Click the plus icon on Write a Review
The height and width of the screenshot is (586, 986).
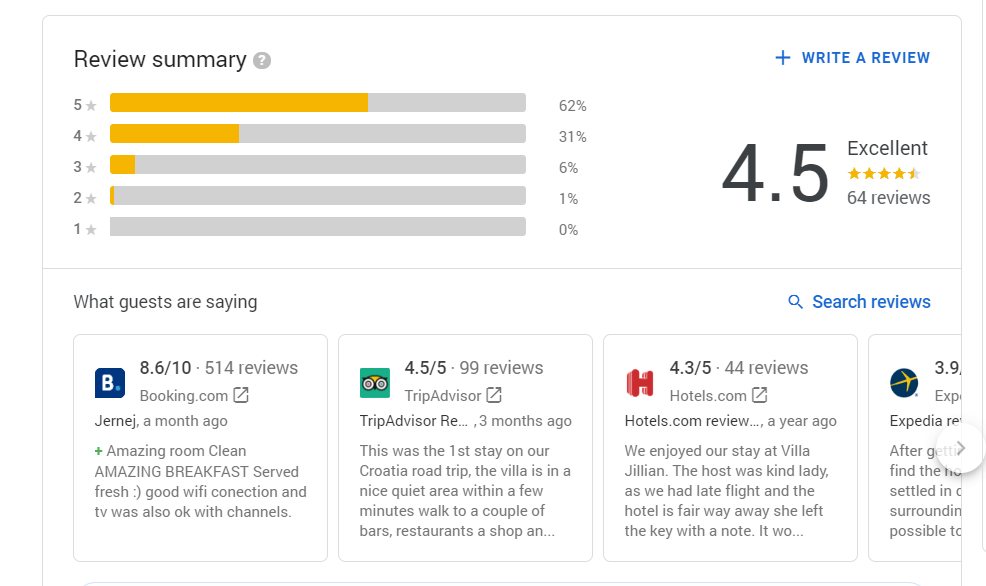[x=781, y=57]
